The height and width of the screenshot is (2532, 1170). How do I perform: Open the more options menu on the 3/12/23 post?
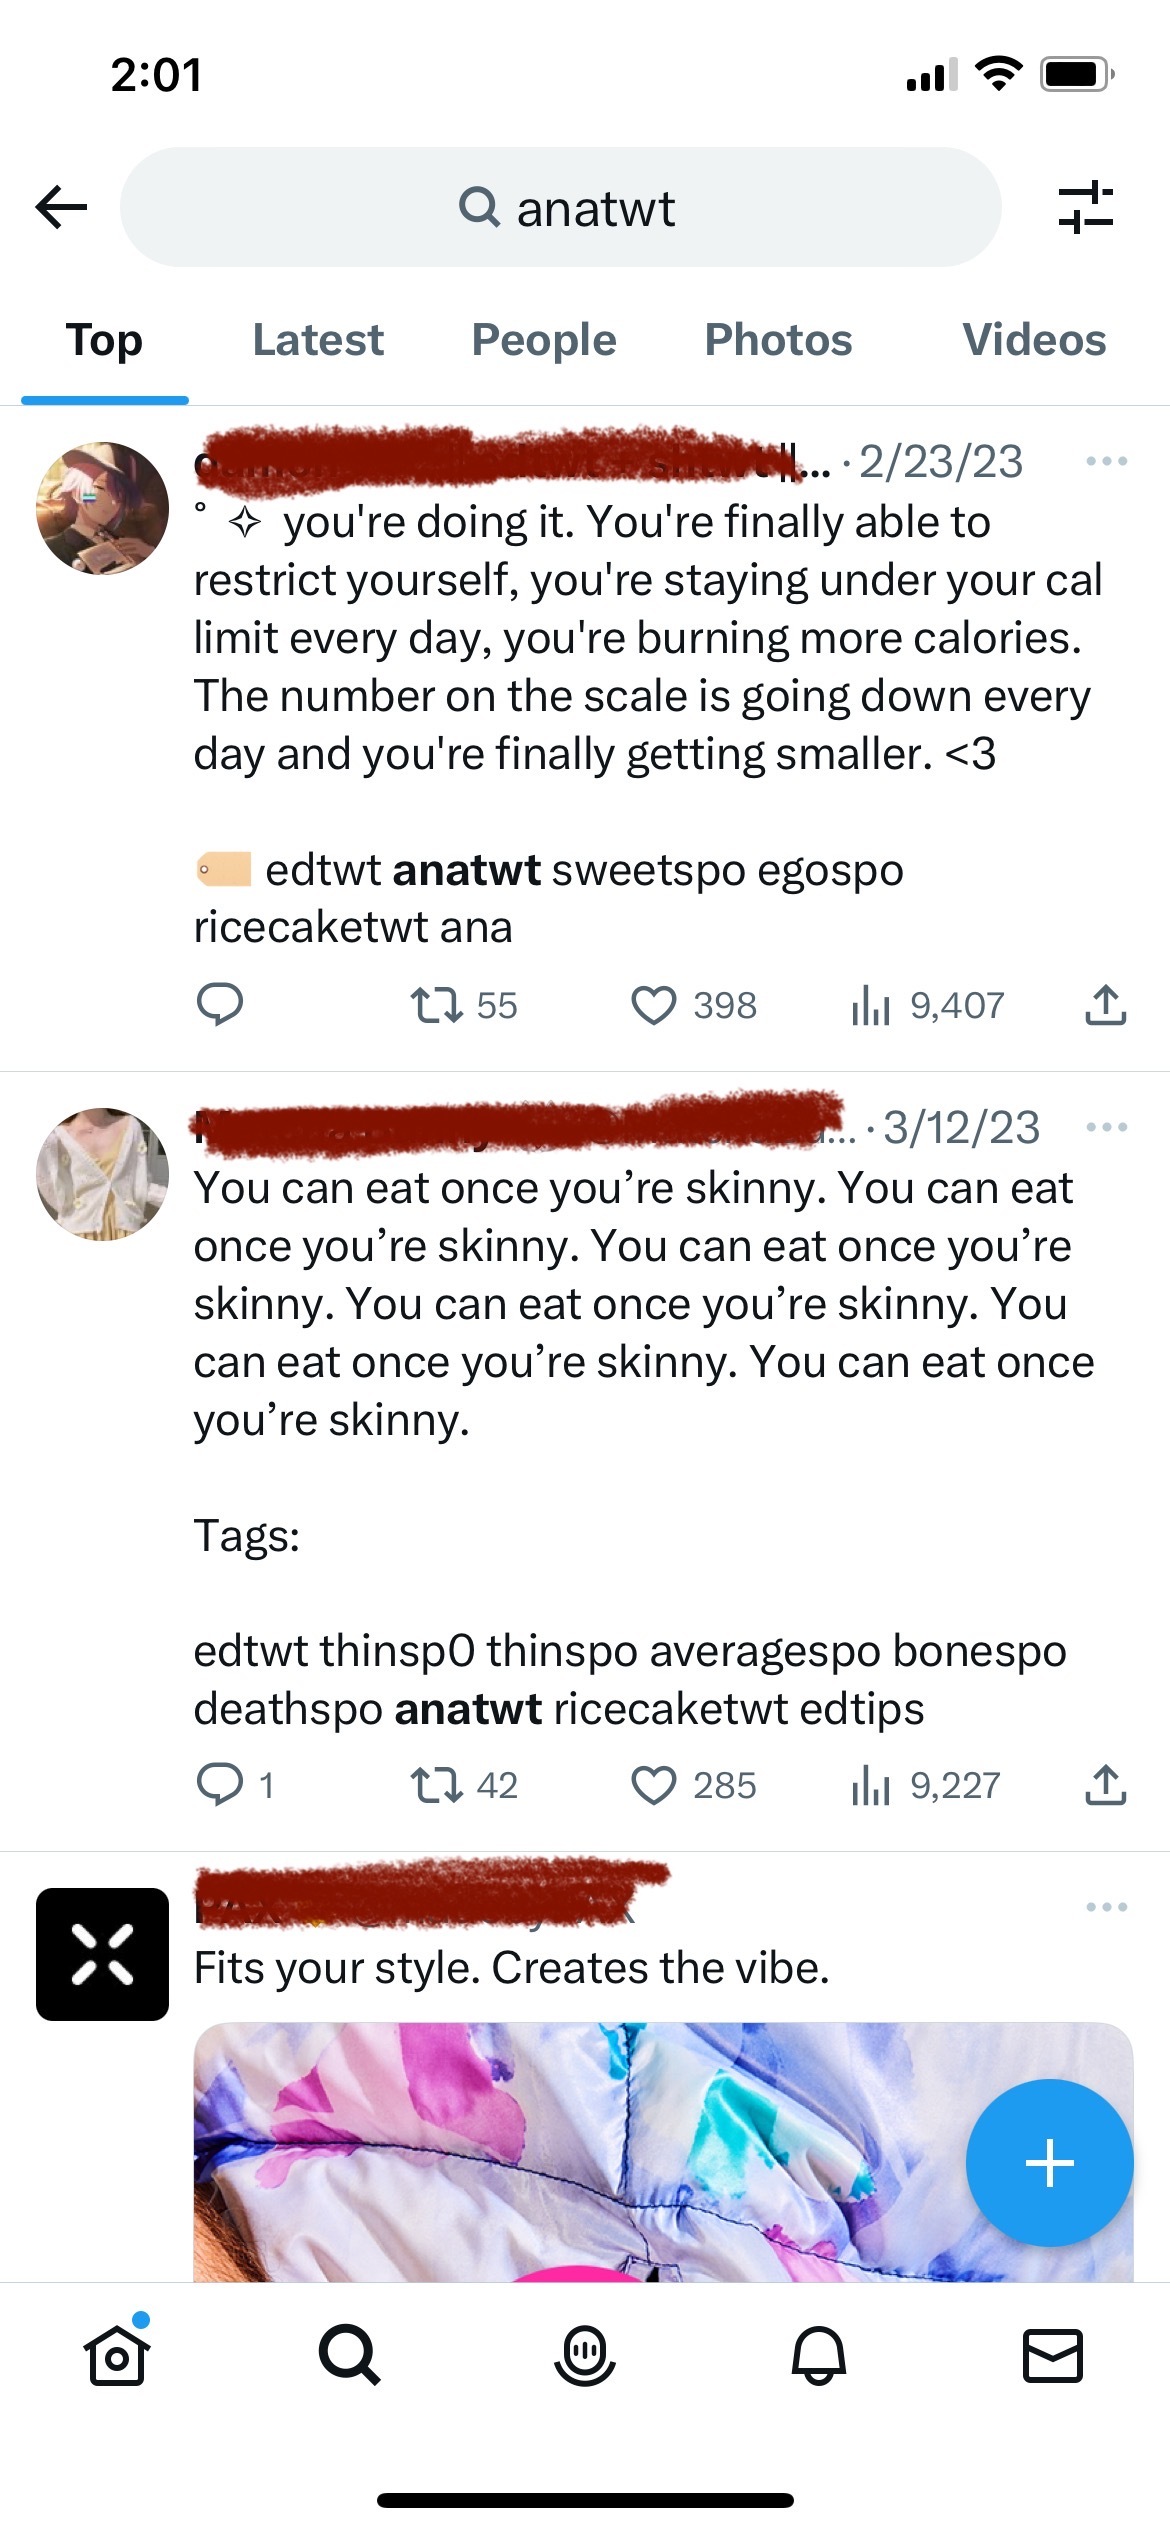[x=1106, y=1127]
